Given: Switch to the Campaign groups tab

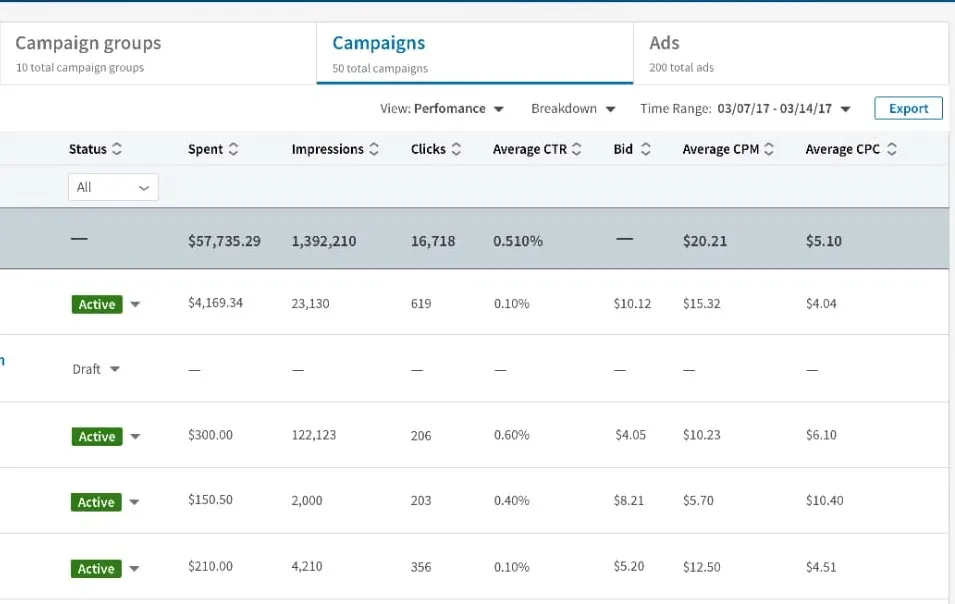Looking at the screenshot, I should (158, 54).
